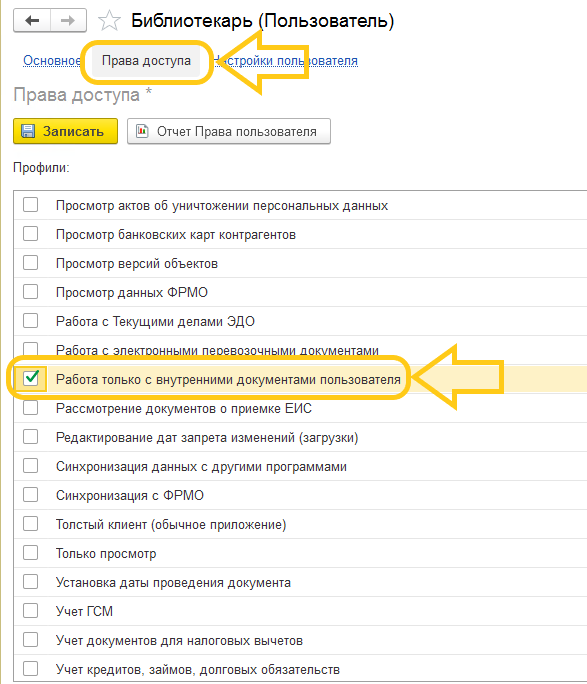Check the Только просмотр profile box
The height and width of the screenshot is (684, 587).
pos(31,553)
